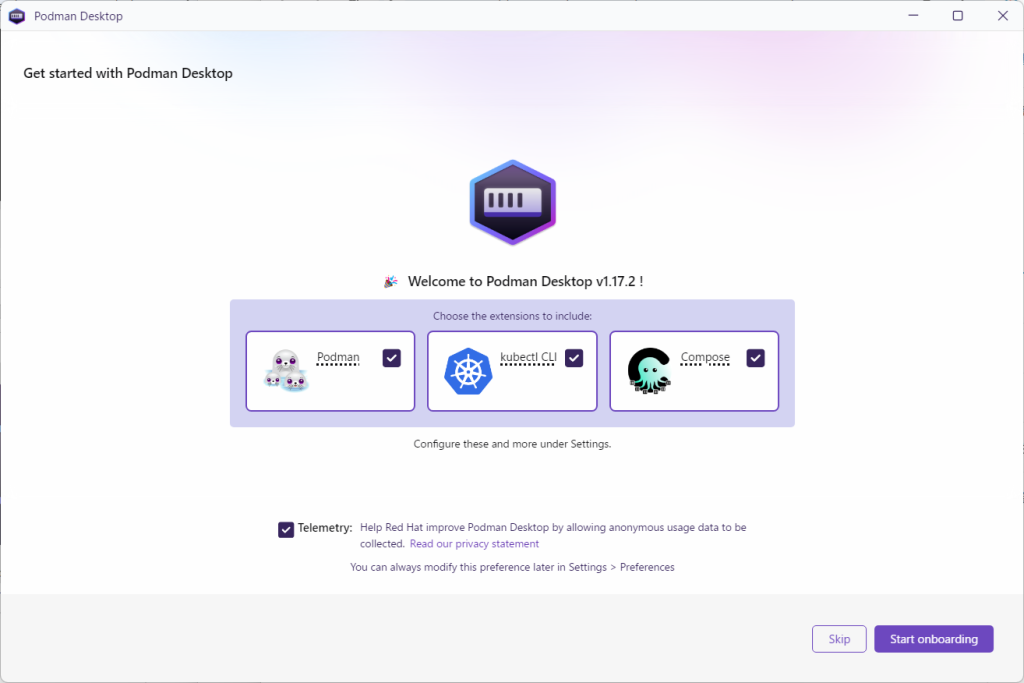Open the Read our privacy statement link
This screenshot has height=683, width=1024.
[x=474, y=544]
